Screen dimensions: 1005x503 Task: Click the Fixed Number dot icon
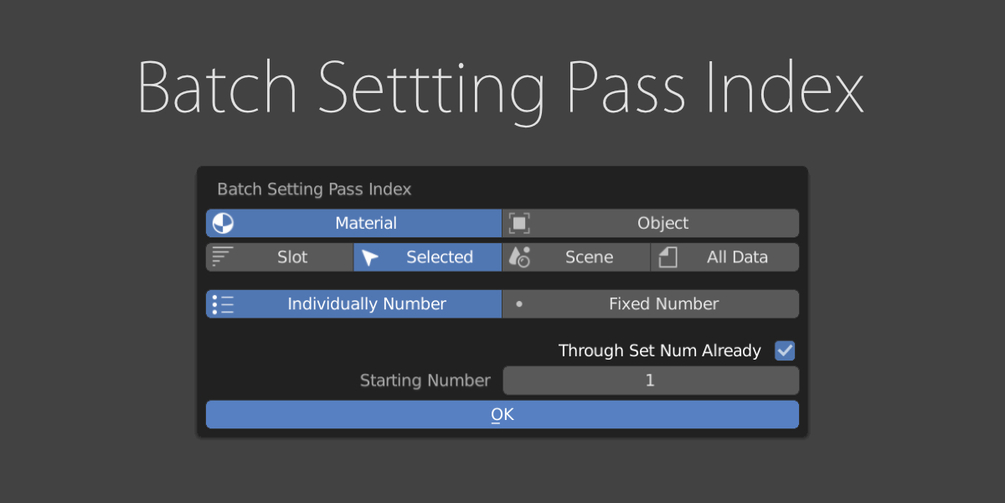point(519,304)
